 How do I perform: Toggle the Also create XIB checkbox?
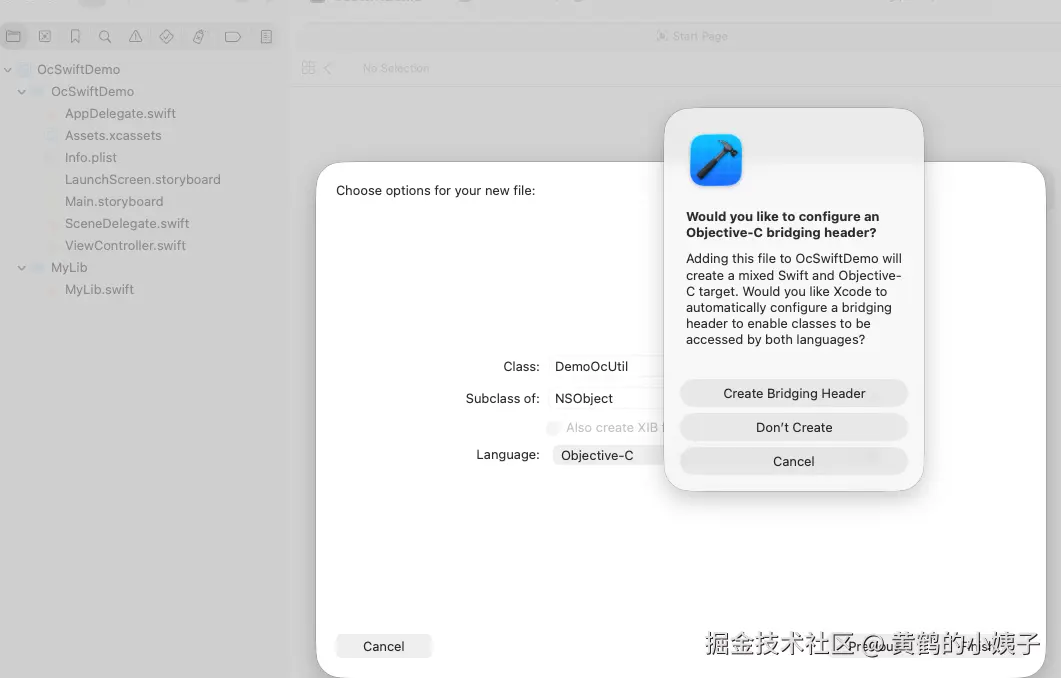pos(554,428)
